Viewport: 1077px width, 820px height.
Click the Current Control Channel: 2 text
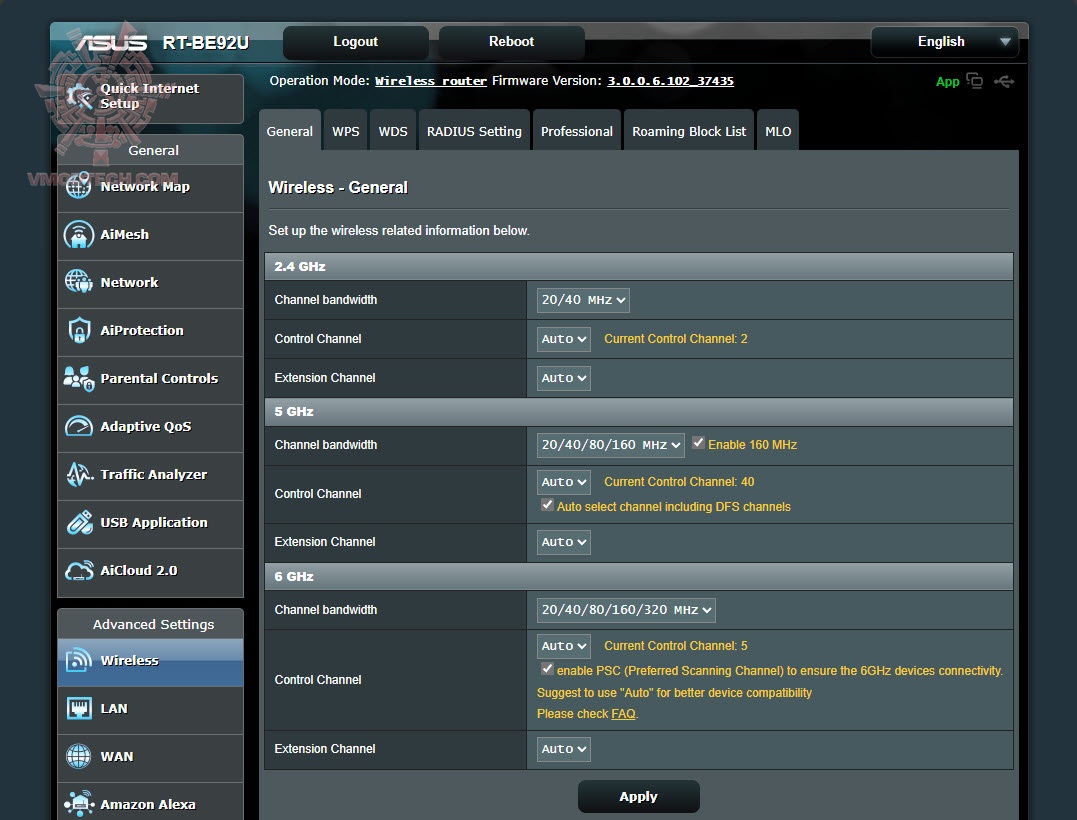click(675, 339)
